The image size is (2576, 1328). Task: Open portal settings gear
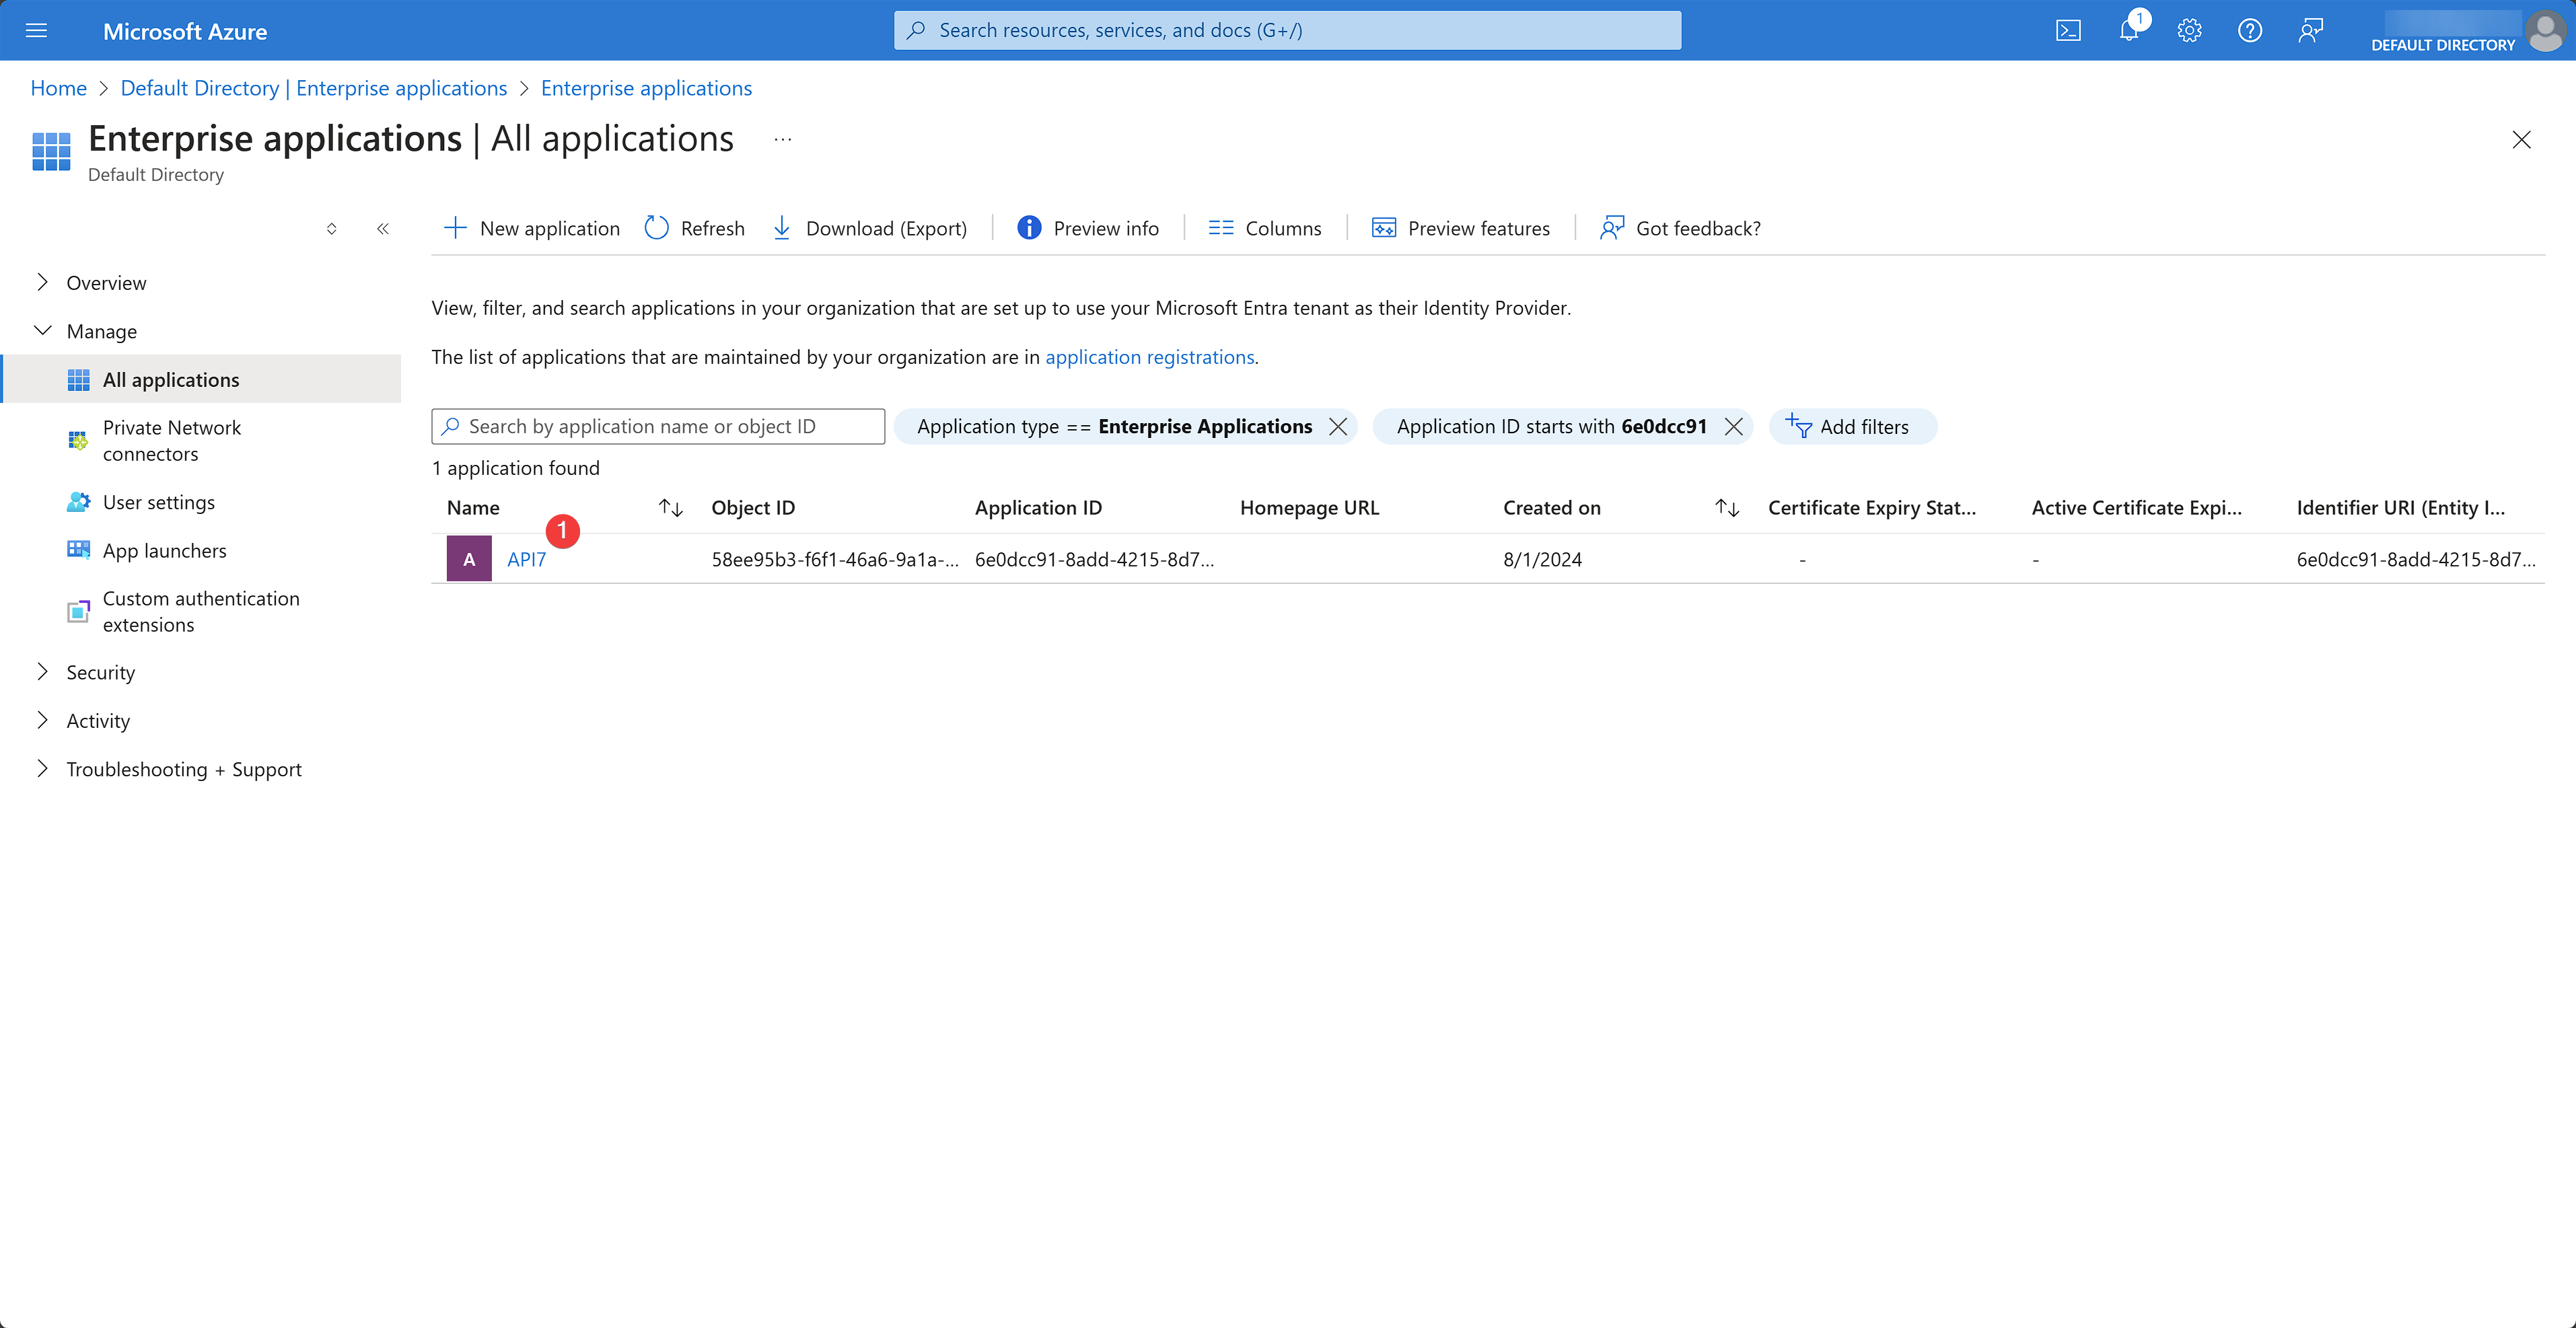point(2189,30)
